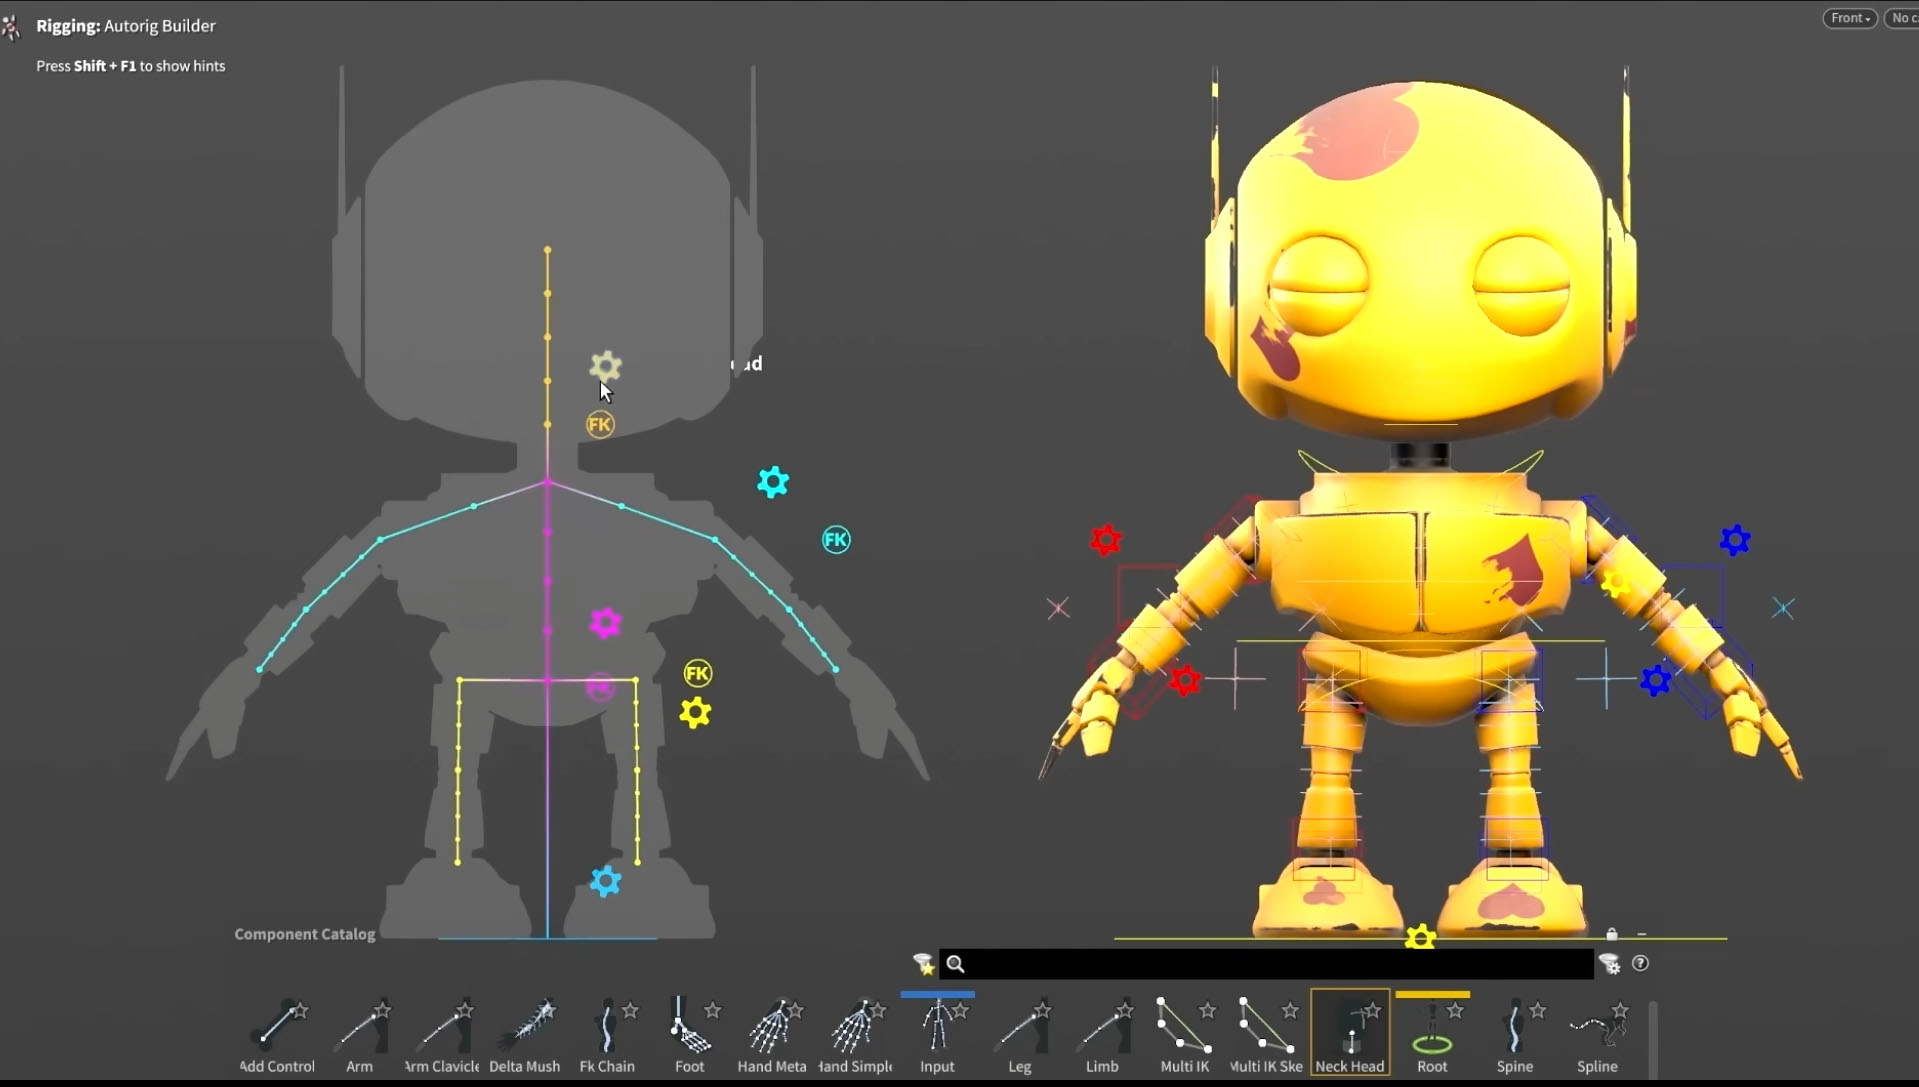The image size is (1919, 1087).
Task: Open the Front view dropdown
Action: [x=1850, y=18]
